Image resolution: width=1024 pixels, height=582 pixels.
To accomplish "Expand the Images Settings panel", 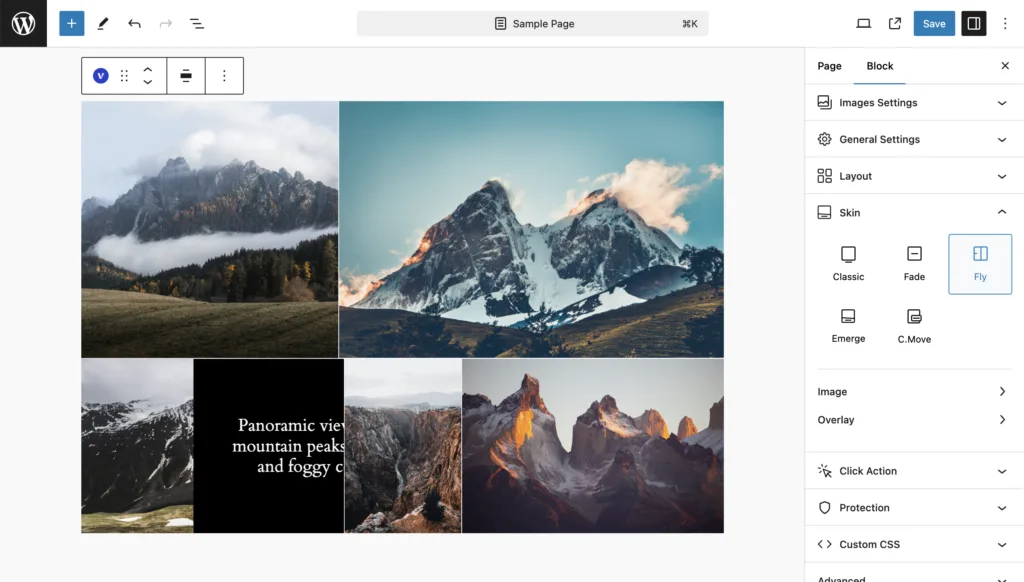I will pyautogui.click(x=914, y=103).
